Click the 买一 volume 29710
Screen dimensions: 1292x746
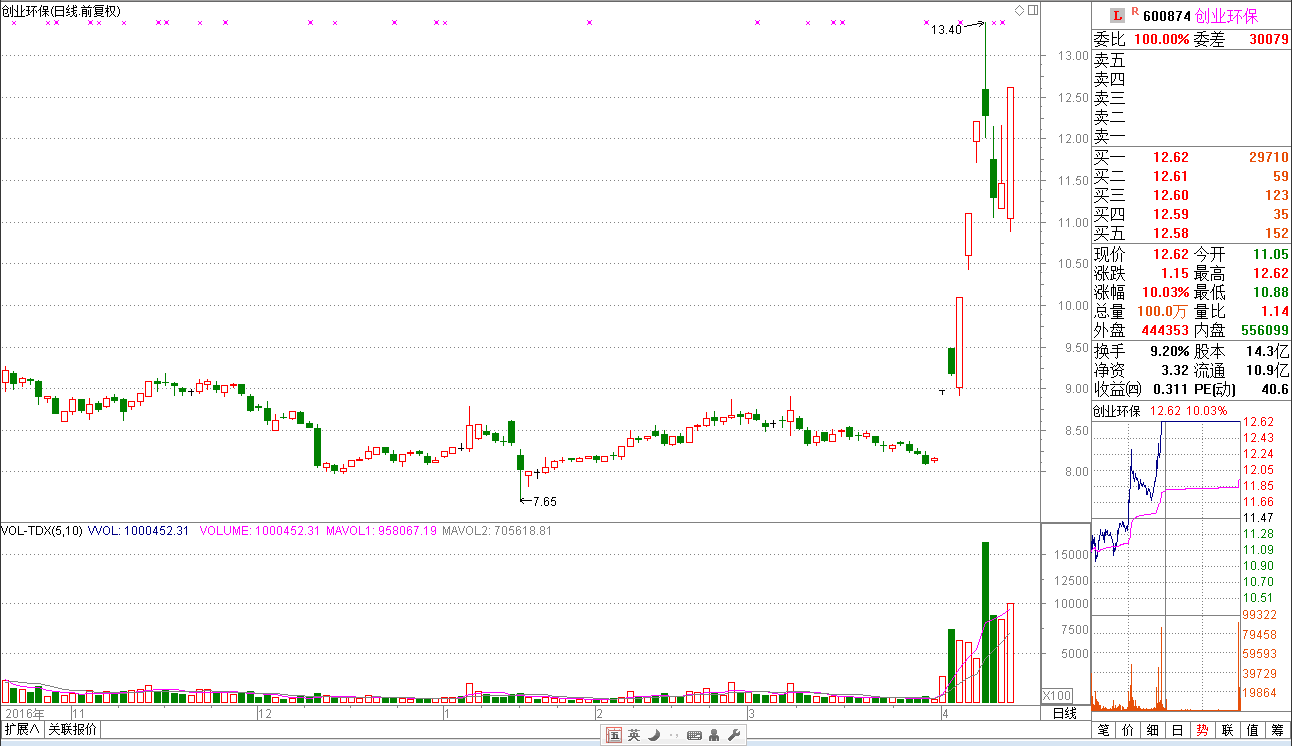(x=1269, y=157)
